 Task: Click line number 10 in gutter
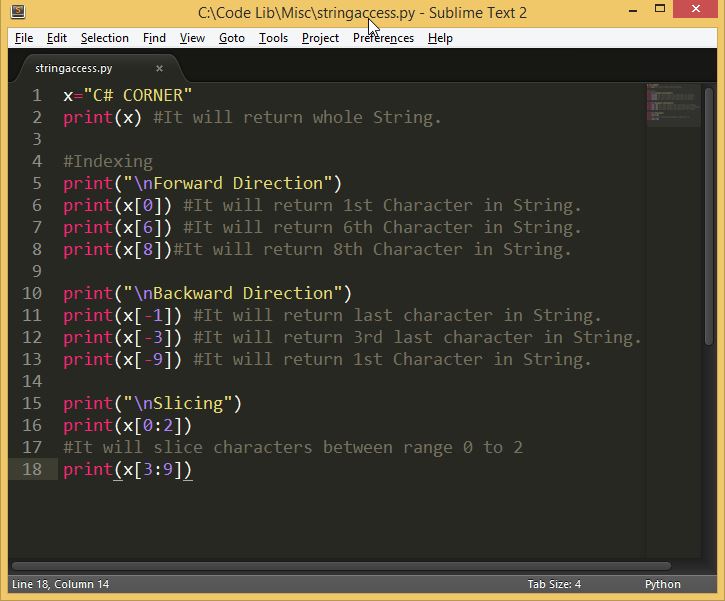[32, 293]
